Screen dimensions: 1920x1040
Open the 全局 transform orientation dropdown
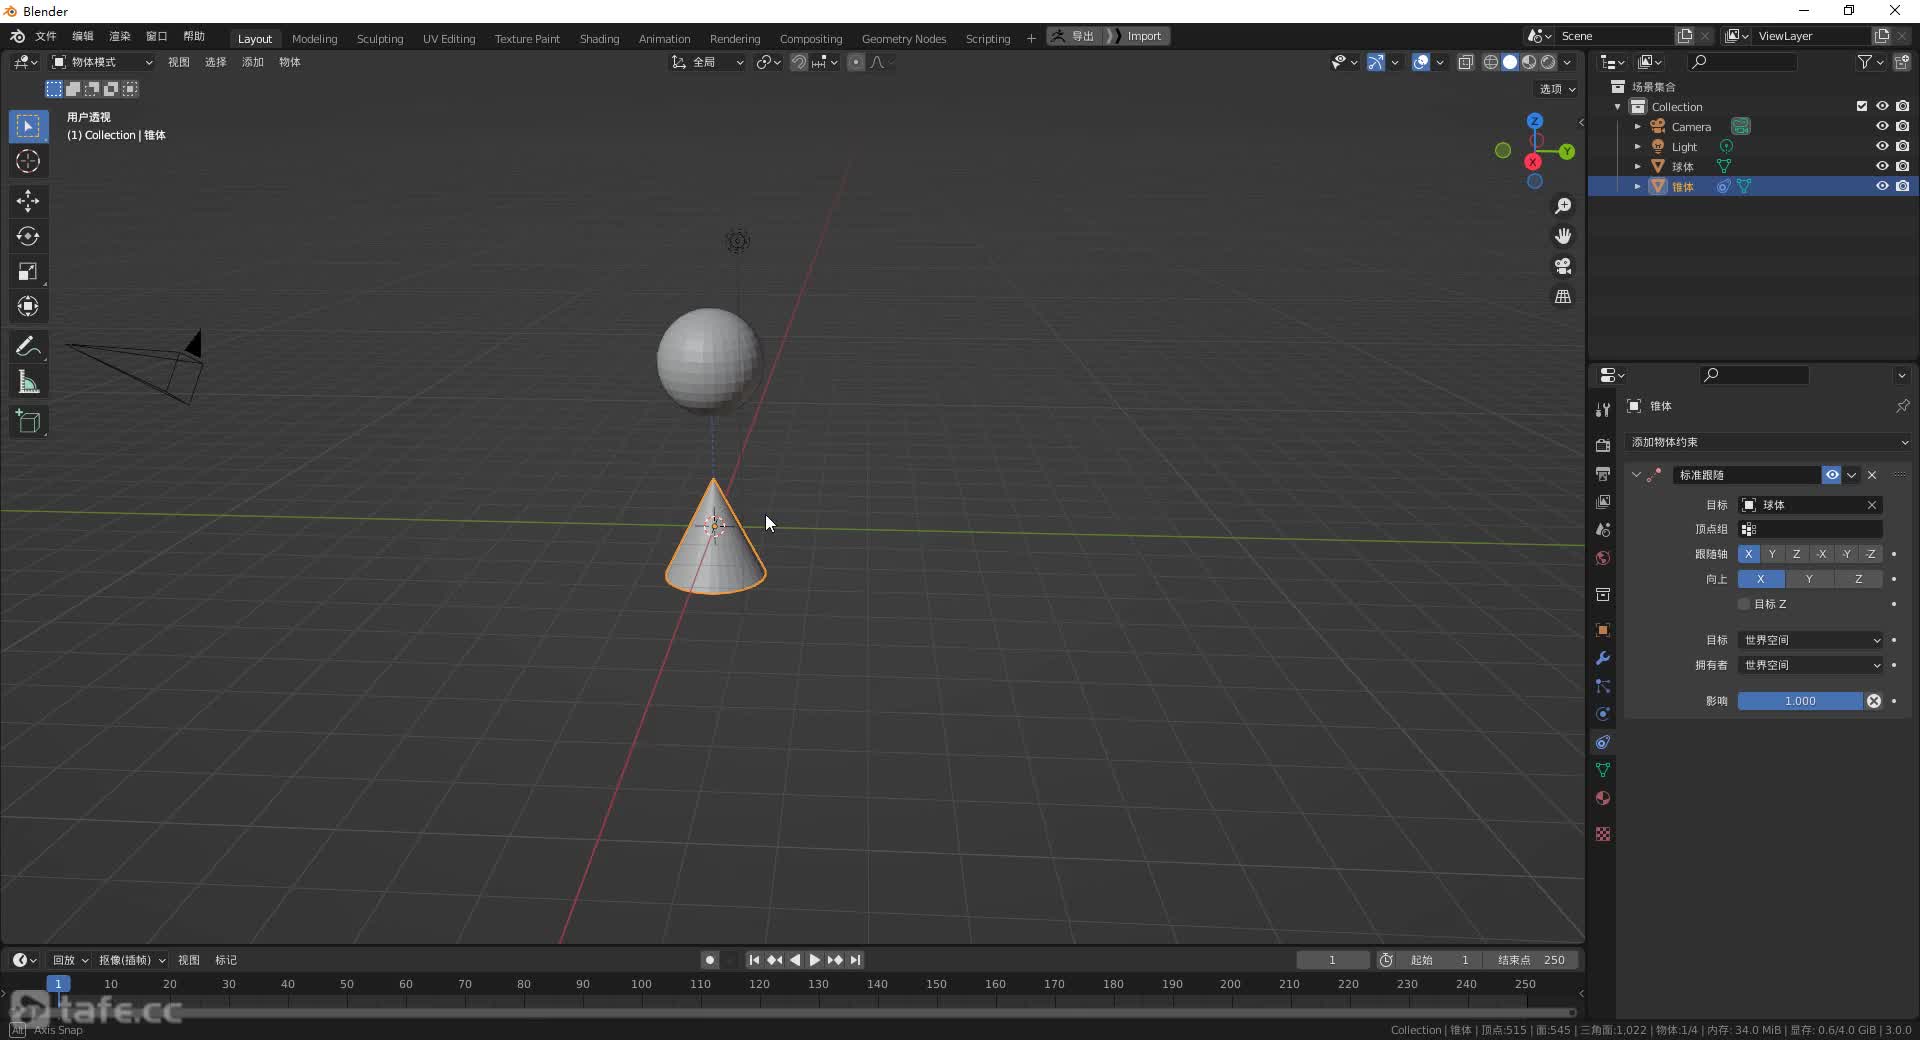click(x=708, y=62)
